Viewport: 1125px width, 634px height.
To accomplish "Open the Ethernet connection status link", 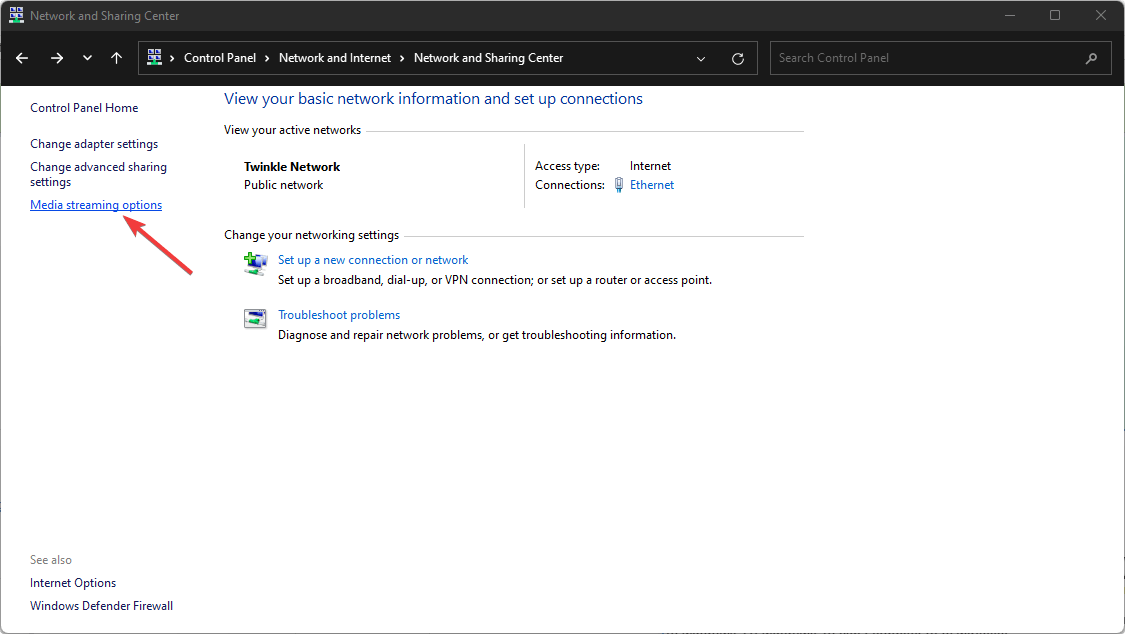I will coord(652,185).
